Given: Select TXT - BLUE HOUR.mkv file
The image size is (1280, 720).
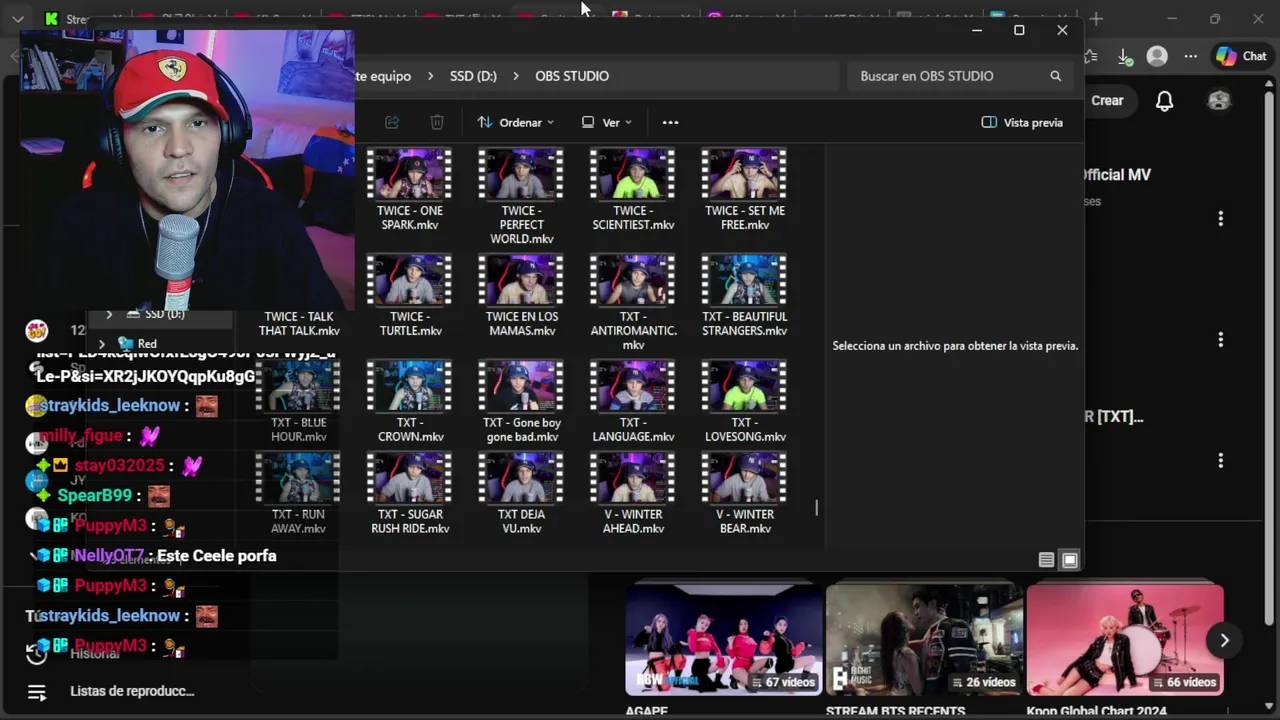Looking at the screenshot, I should point(298,402).
